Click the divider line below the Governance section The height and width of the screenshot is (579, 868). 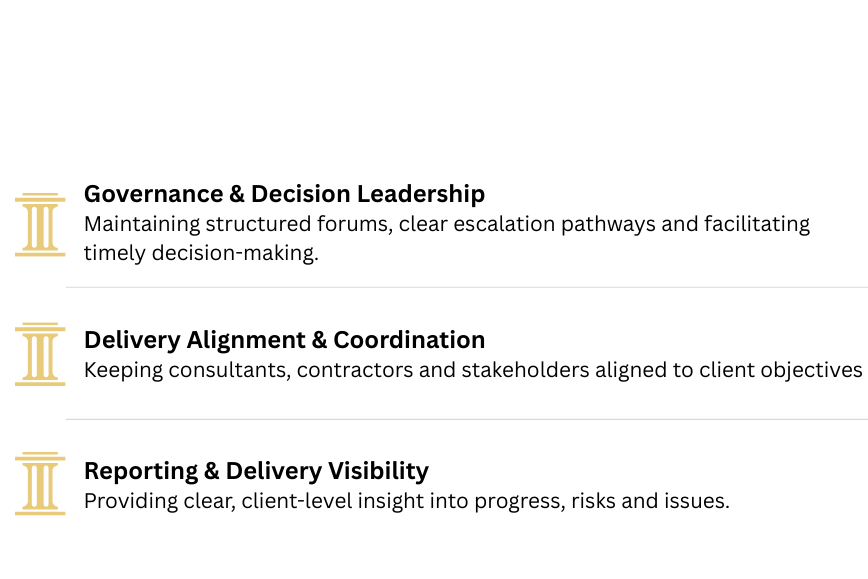[x=466, y=288]
